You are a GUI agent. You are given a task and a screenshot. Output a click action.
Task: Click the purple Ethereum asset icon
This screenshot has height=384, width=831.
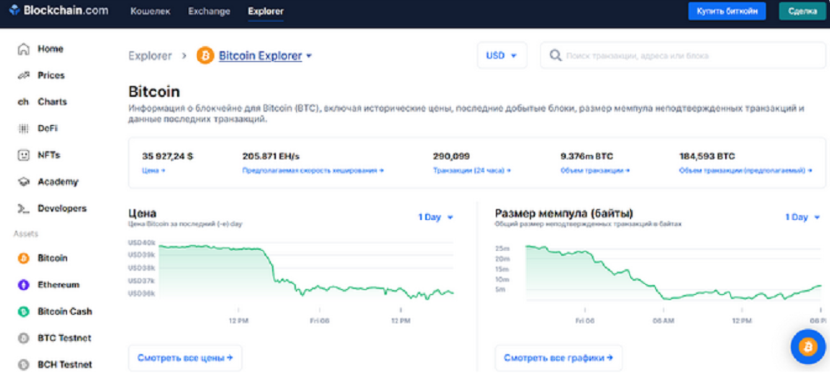pos(23,285)
